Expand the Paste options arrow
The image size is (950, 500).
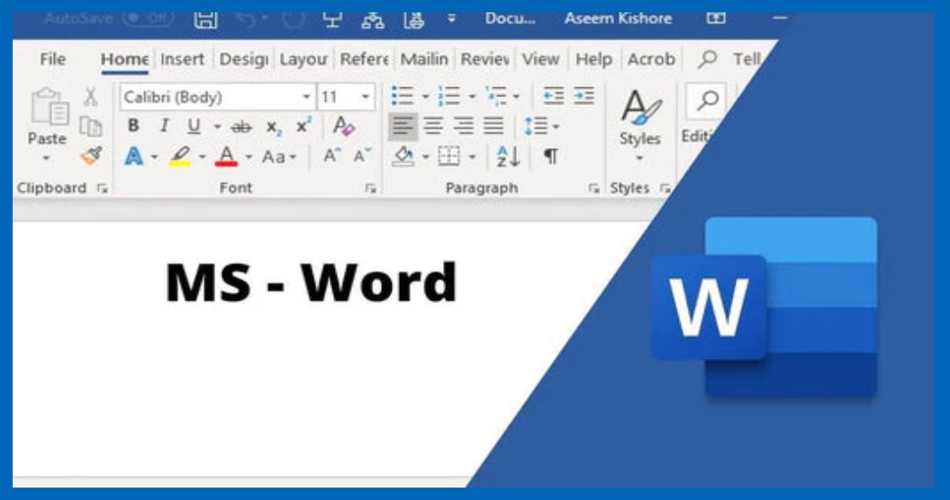tap(47, 159)
